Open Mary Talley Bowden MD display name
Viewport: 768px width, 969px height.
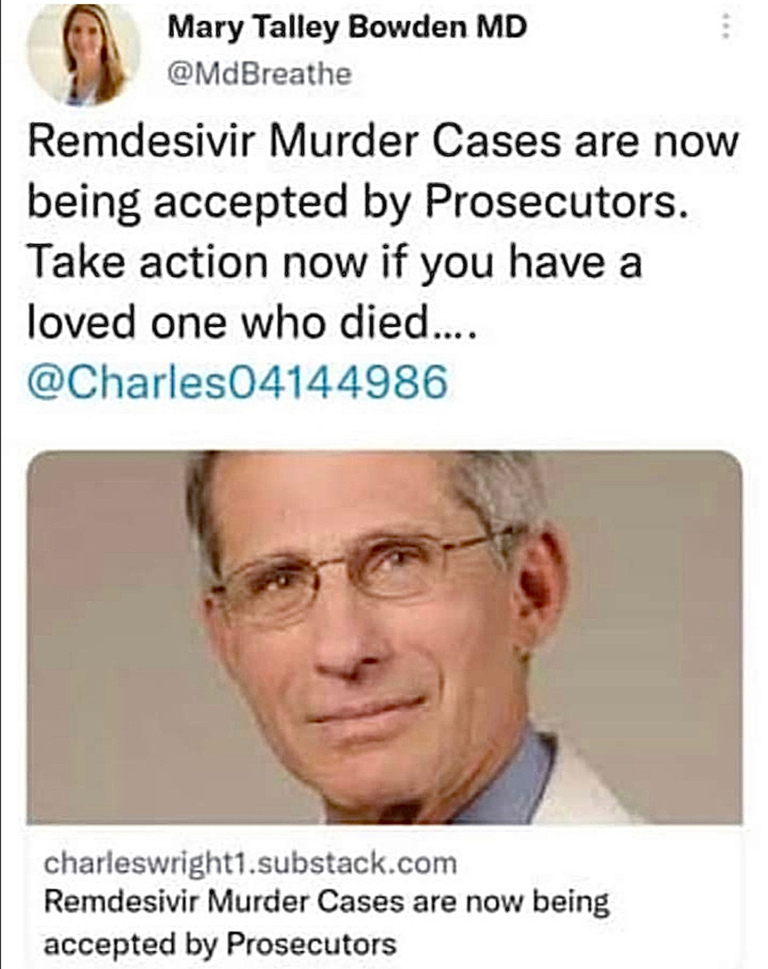coord(347,28)
